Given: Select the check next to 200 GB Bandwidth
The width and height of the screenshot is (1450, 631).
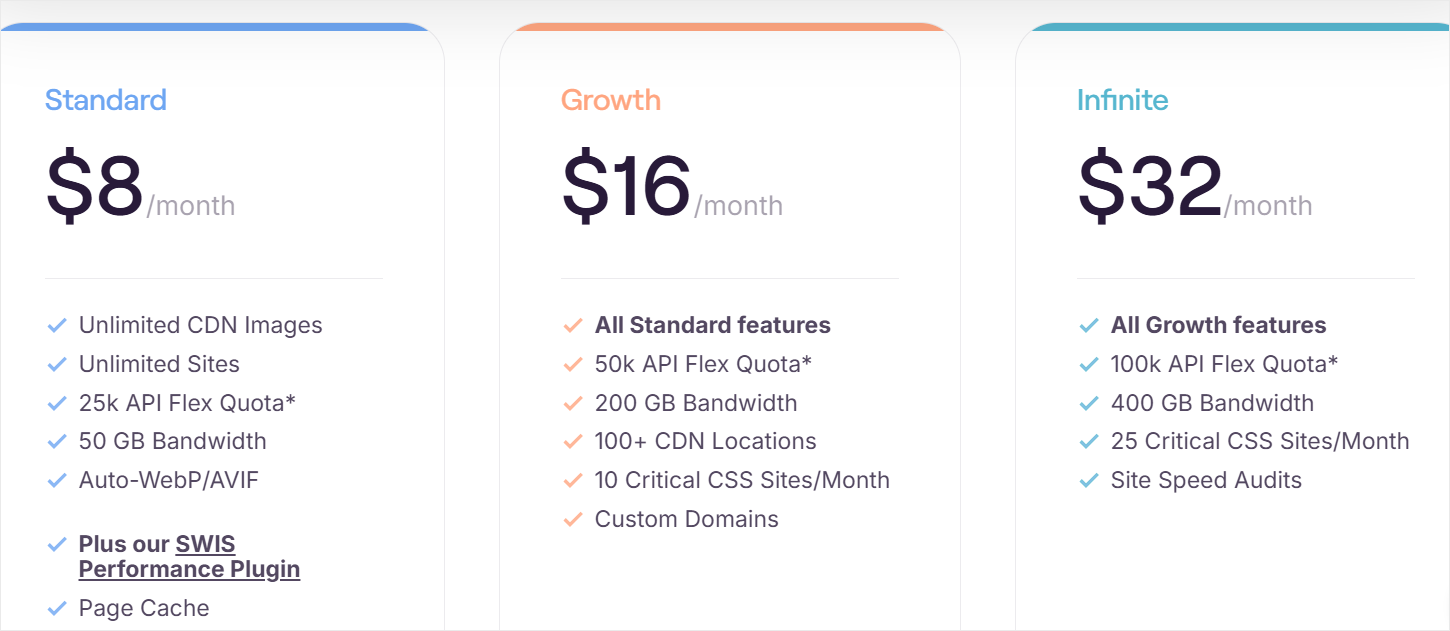Looking at the screenshot, I should pyautogui.click(x=572, y=403).
